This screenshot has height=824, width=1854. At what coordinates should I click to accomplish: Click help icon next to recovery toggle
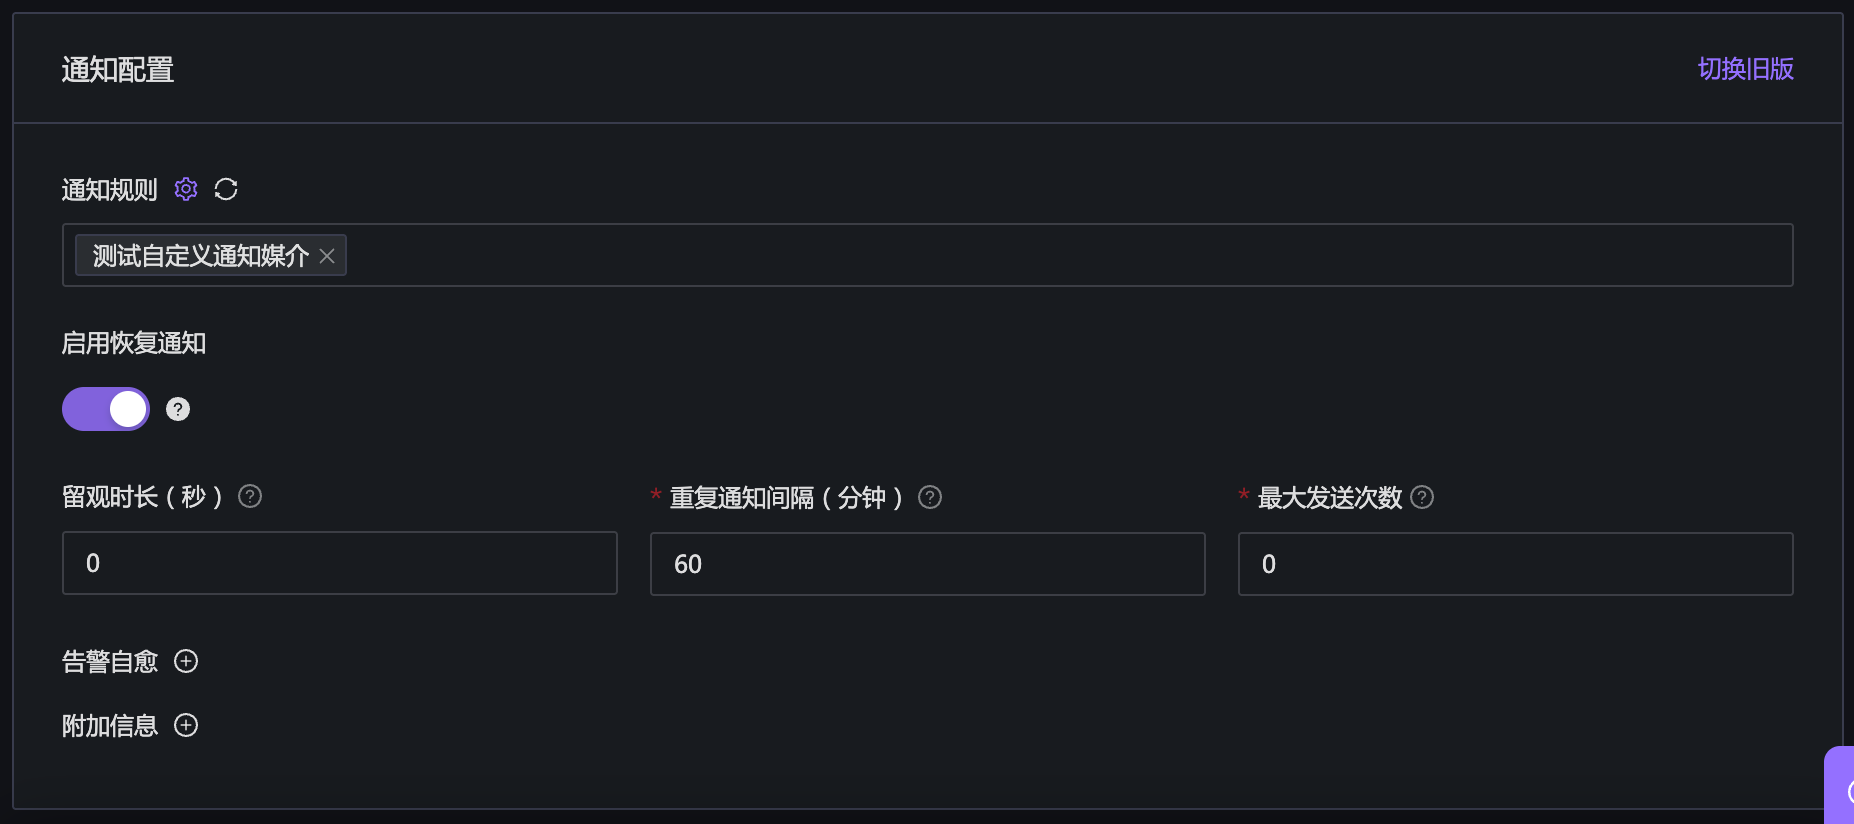coord(178,409)
